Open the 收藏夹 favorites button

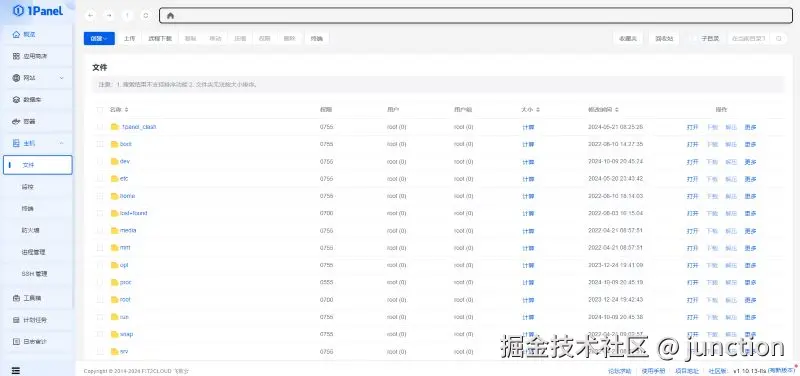point(628,38)
